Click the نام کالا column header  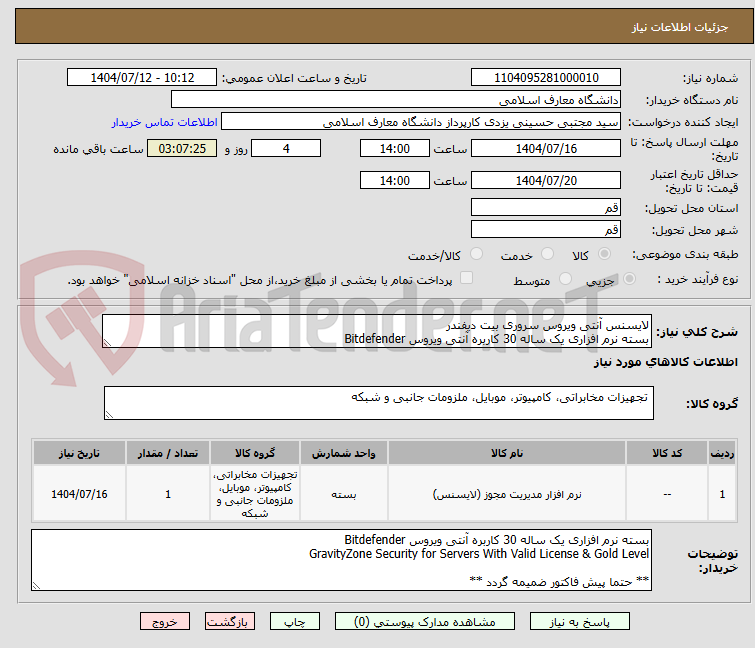[x=507, y=453]
